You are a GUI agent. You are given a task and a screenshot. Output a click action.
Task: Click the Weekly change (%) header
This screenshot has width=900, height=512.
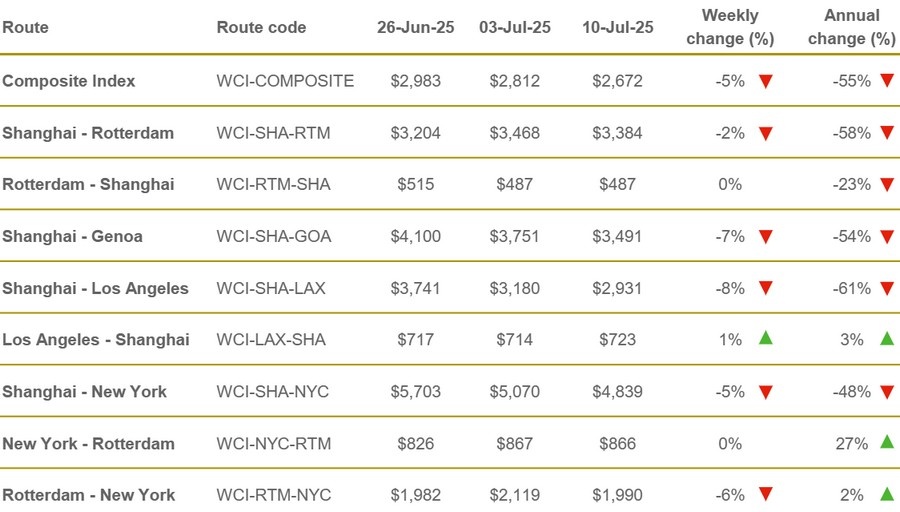(730, 27)
